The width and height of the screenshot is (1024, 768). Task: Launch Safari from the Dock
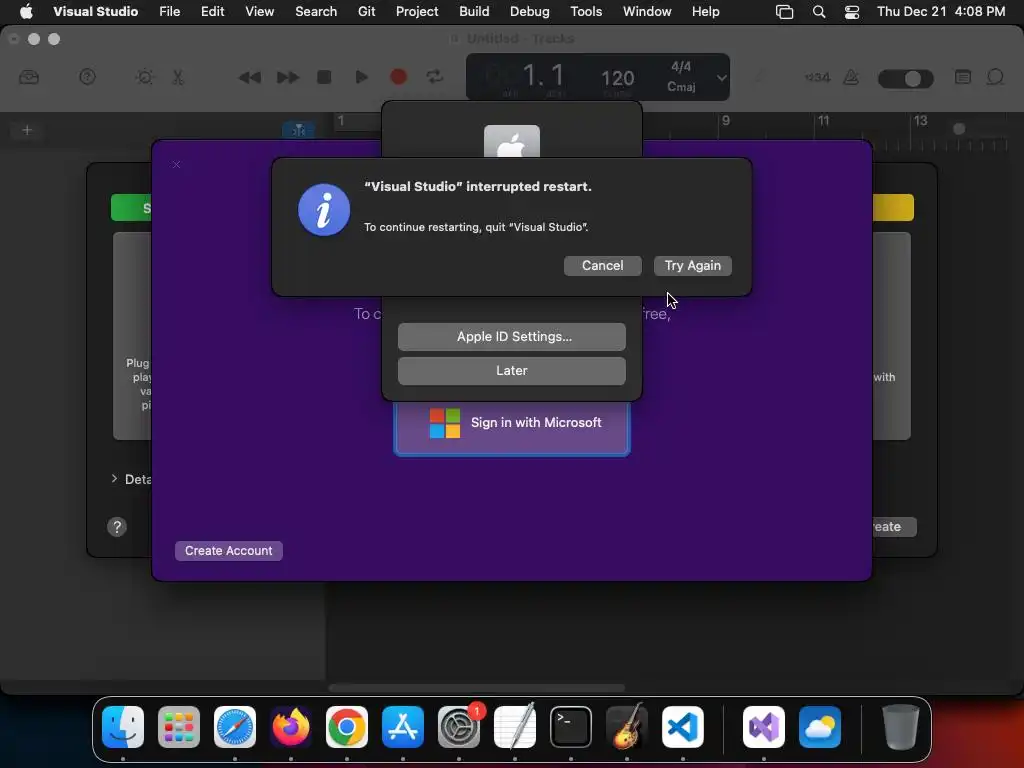[x=234, y=727]
